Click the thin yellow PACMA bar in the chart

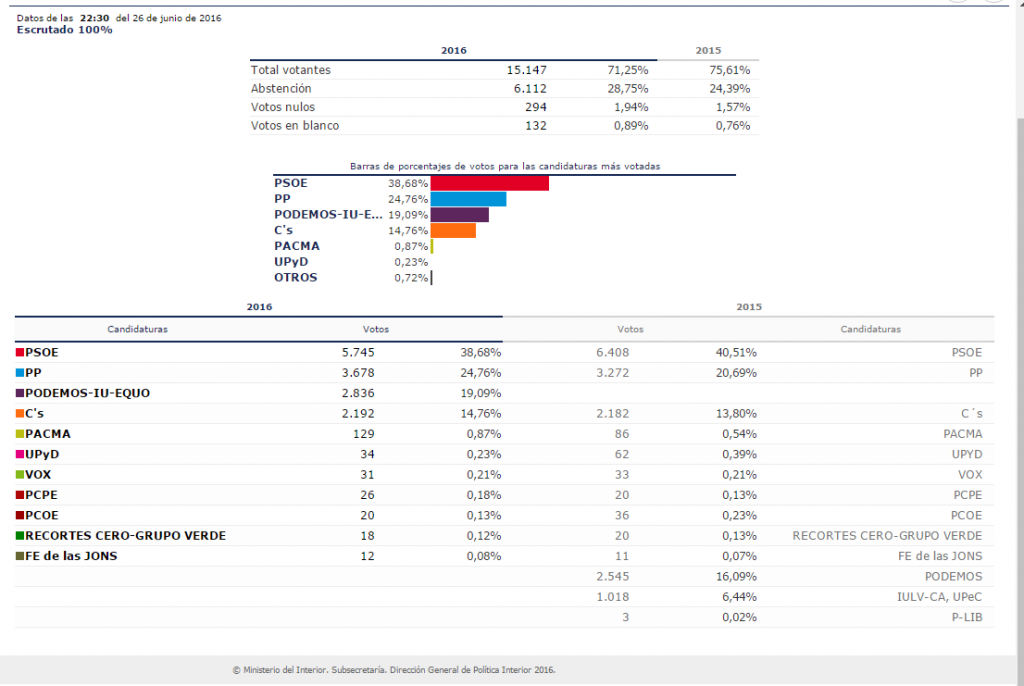tap(432, 246)
